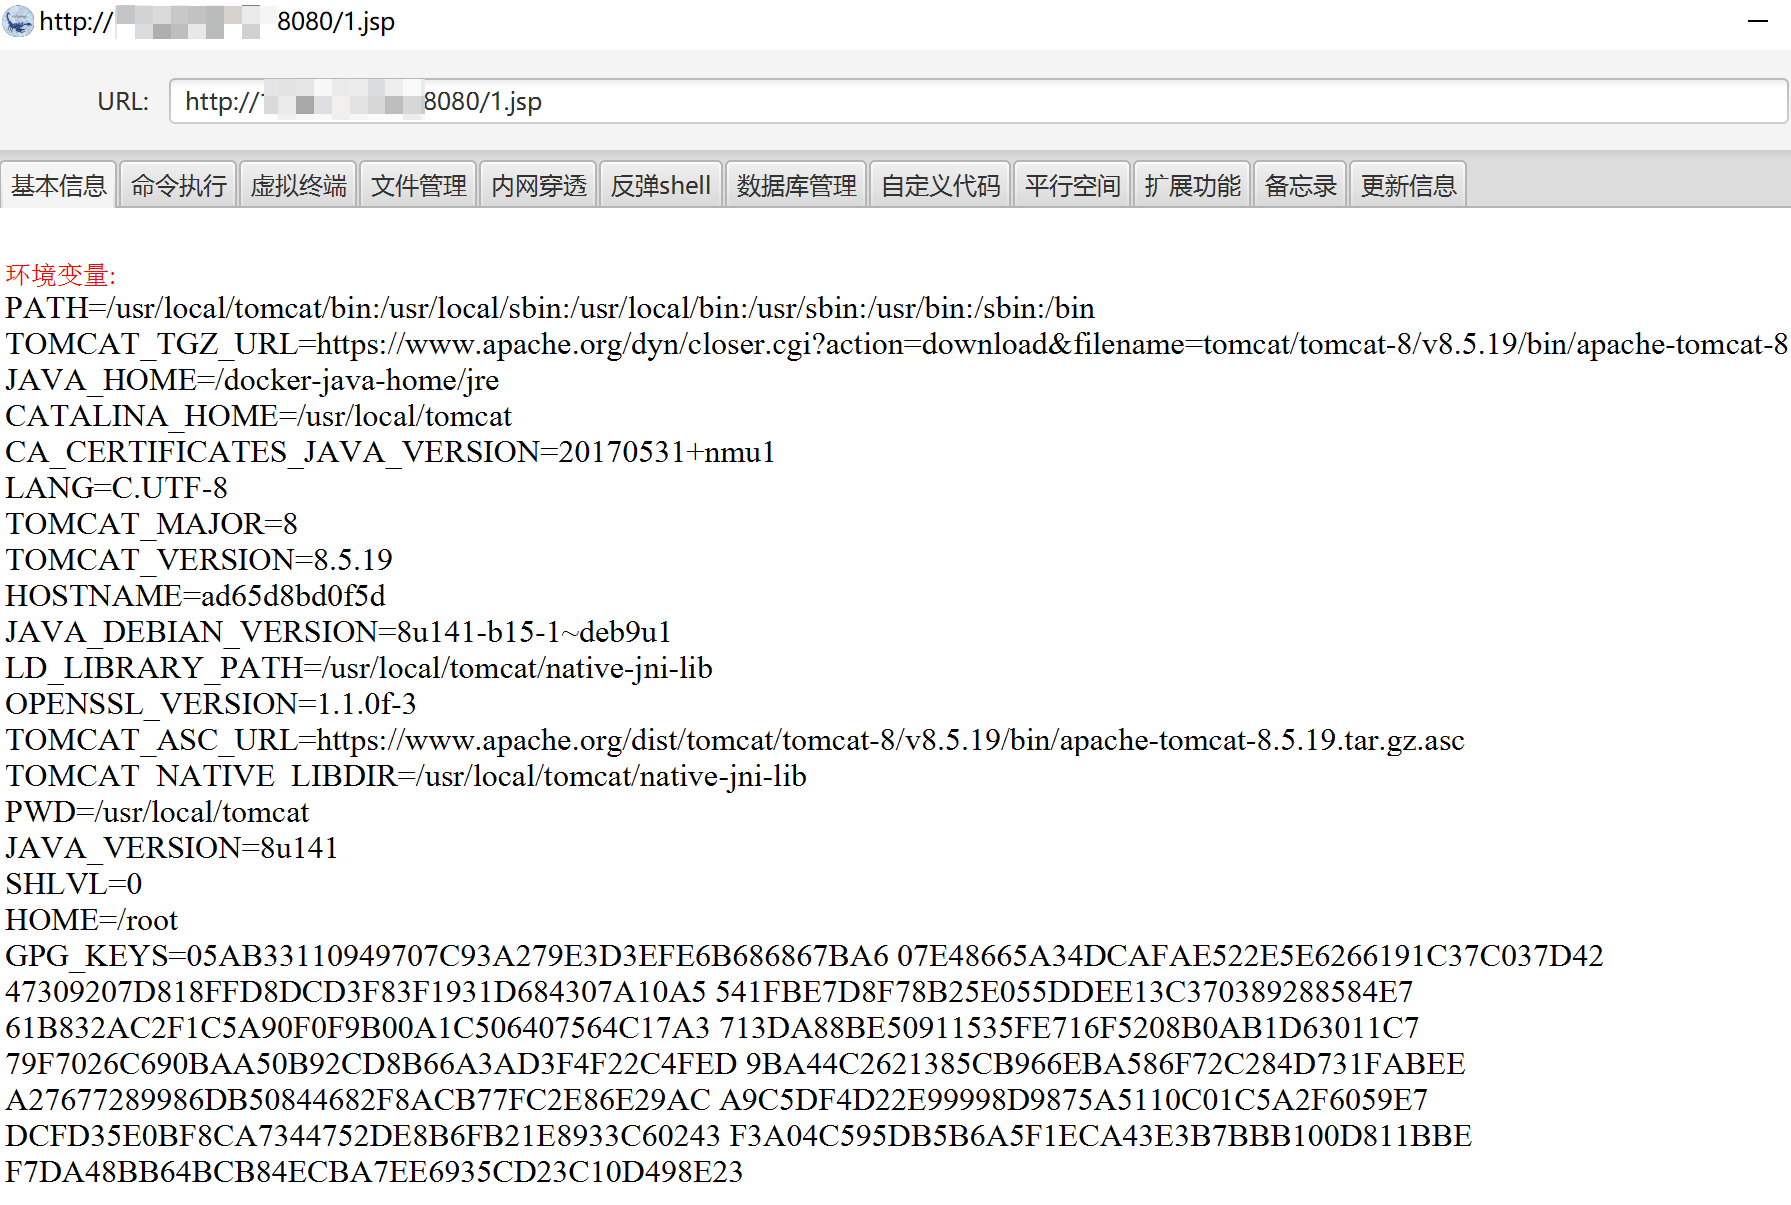Click the OPENSSL_VERSION=1.1.0f-3 line
The height and width of the screenshot is (1205, 1791).
click(x=211, y=704)
